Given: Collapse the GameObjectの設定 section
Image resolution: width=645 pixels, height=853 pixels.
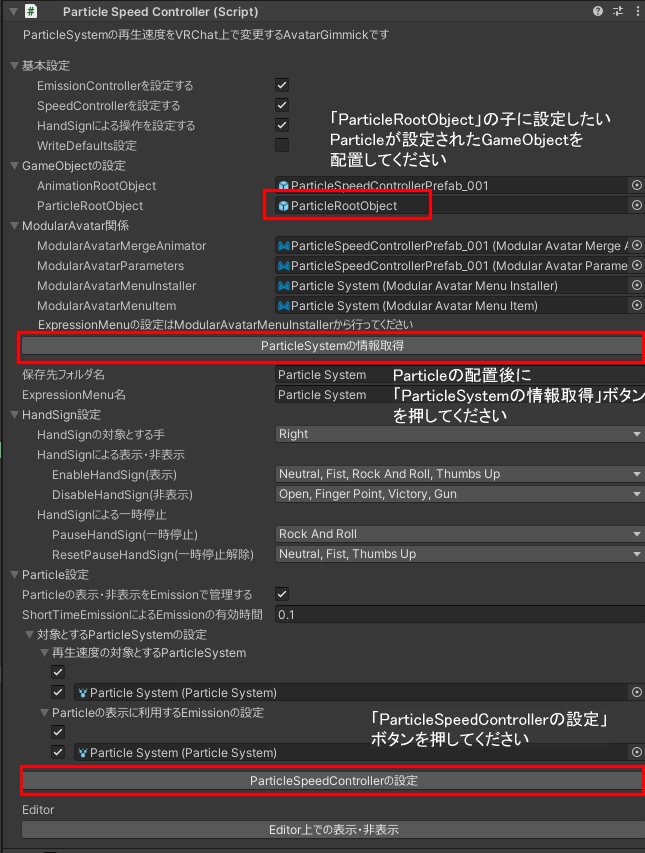Looking at the screenshot, I should pos(15,166).
